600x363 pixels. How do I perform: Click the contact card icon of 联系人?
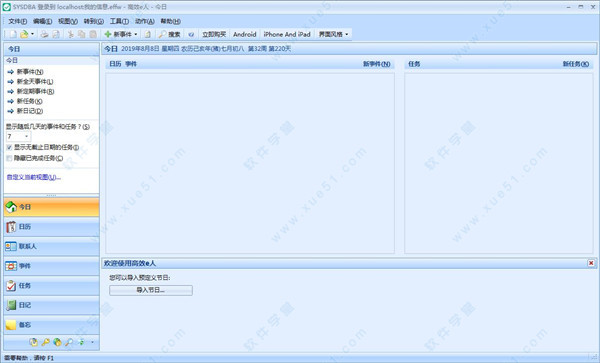(x=11, y=246)
